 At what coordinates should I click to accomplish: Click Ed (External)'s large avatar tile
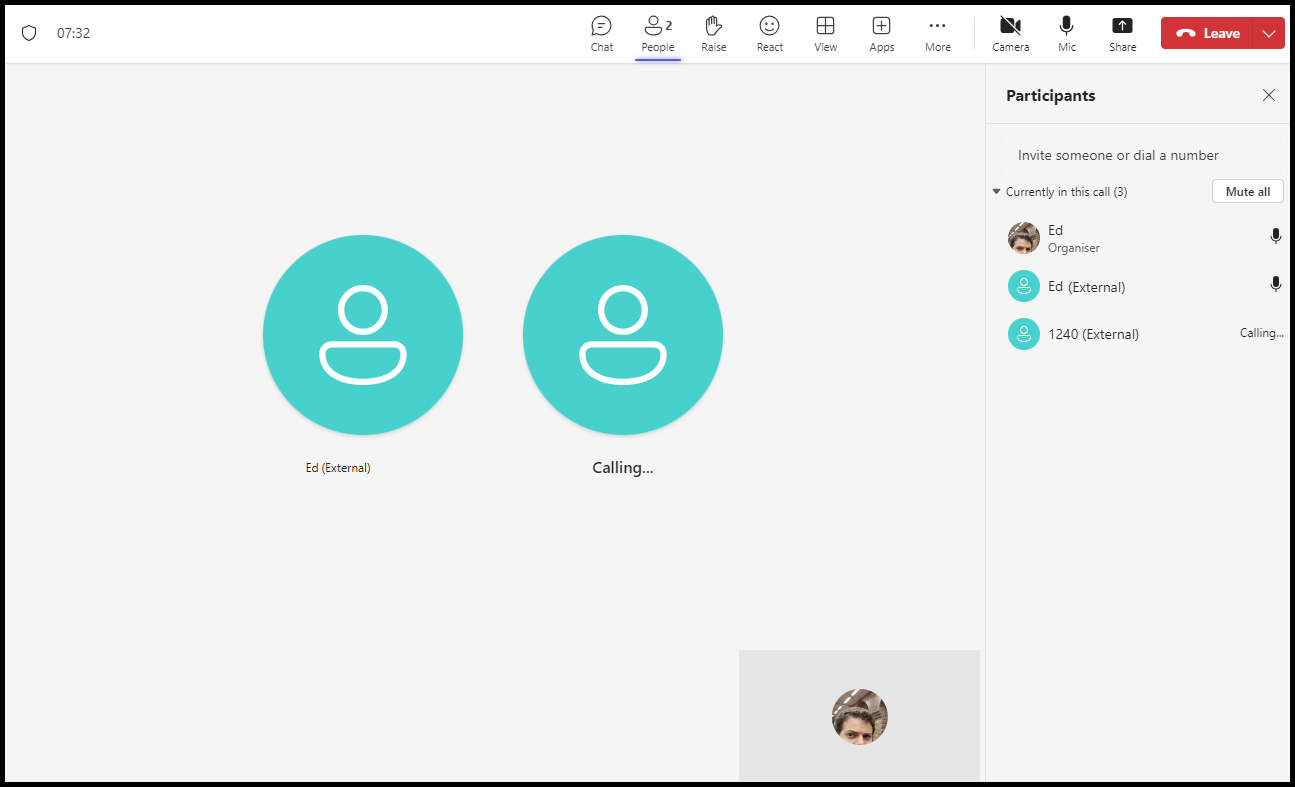coord(363,335)
